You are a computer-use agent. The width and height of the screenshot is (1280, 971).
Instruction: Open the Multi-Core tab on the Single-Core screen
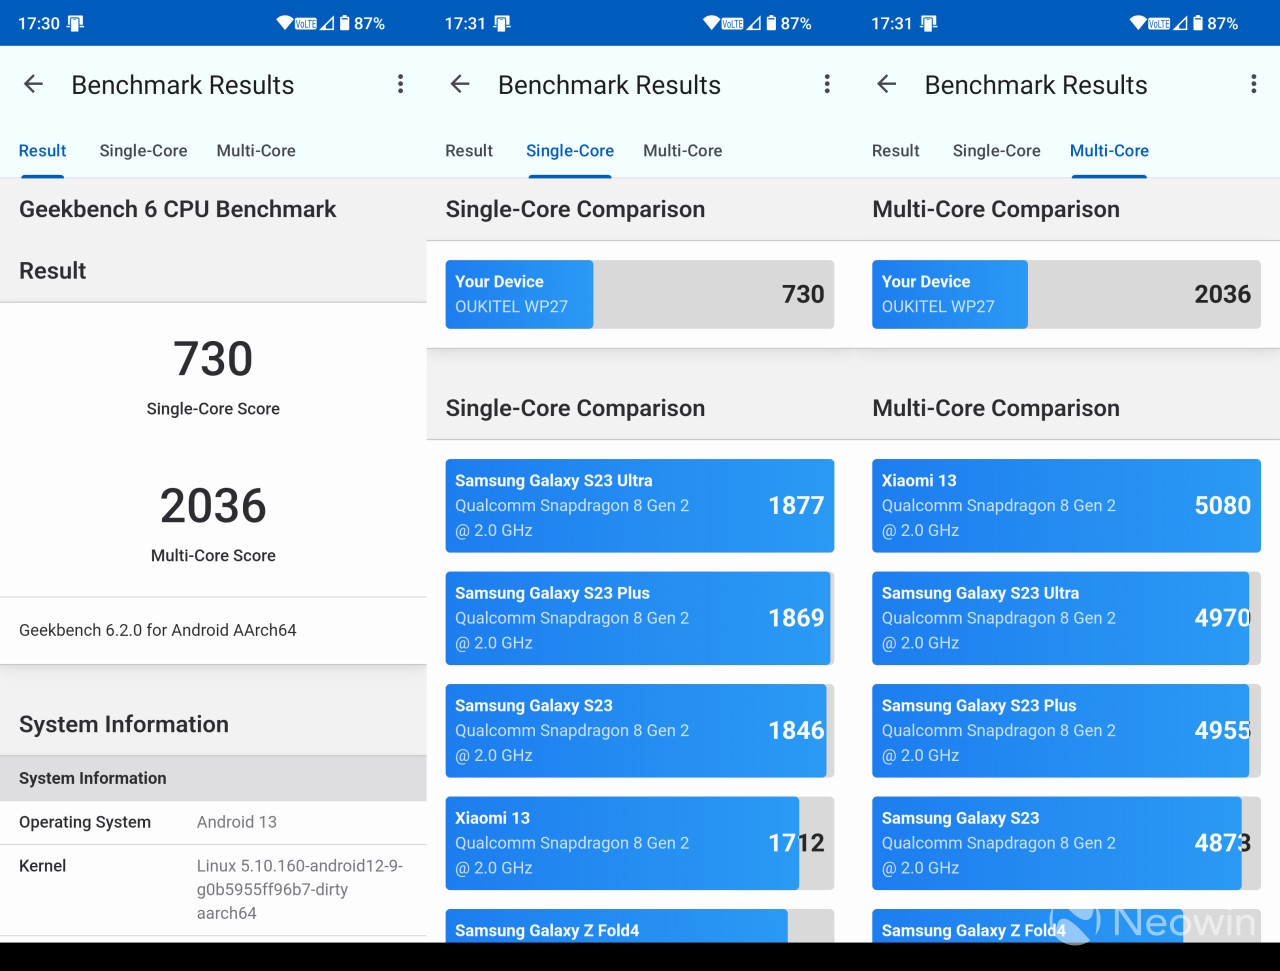tap(683, 151)
